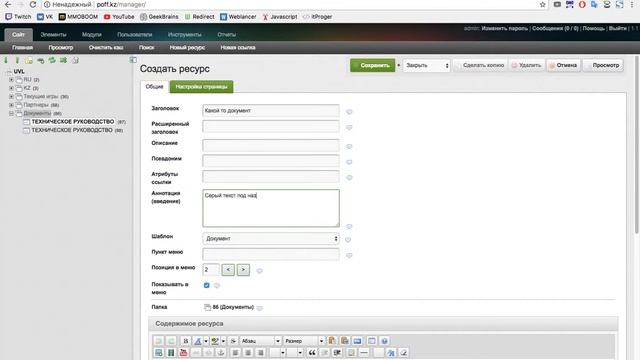
Task: Open the Абзац paragraph format dropdown
Action: point(260,341)
